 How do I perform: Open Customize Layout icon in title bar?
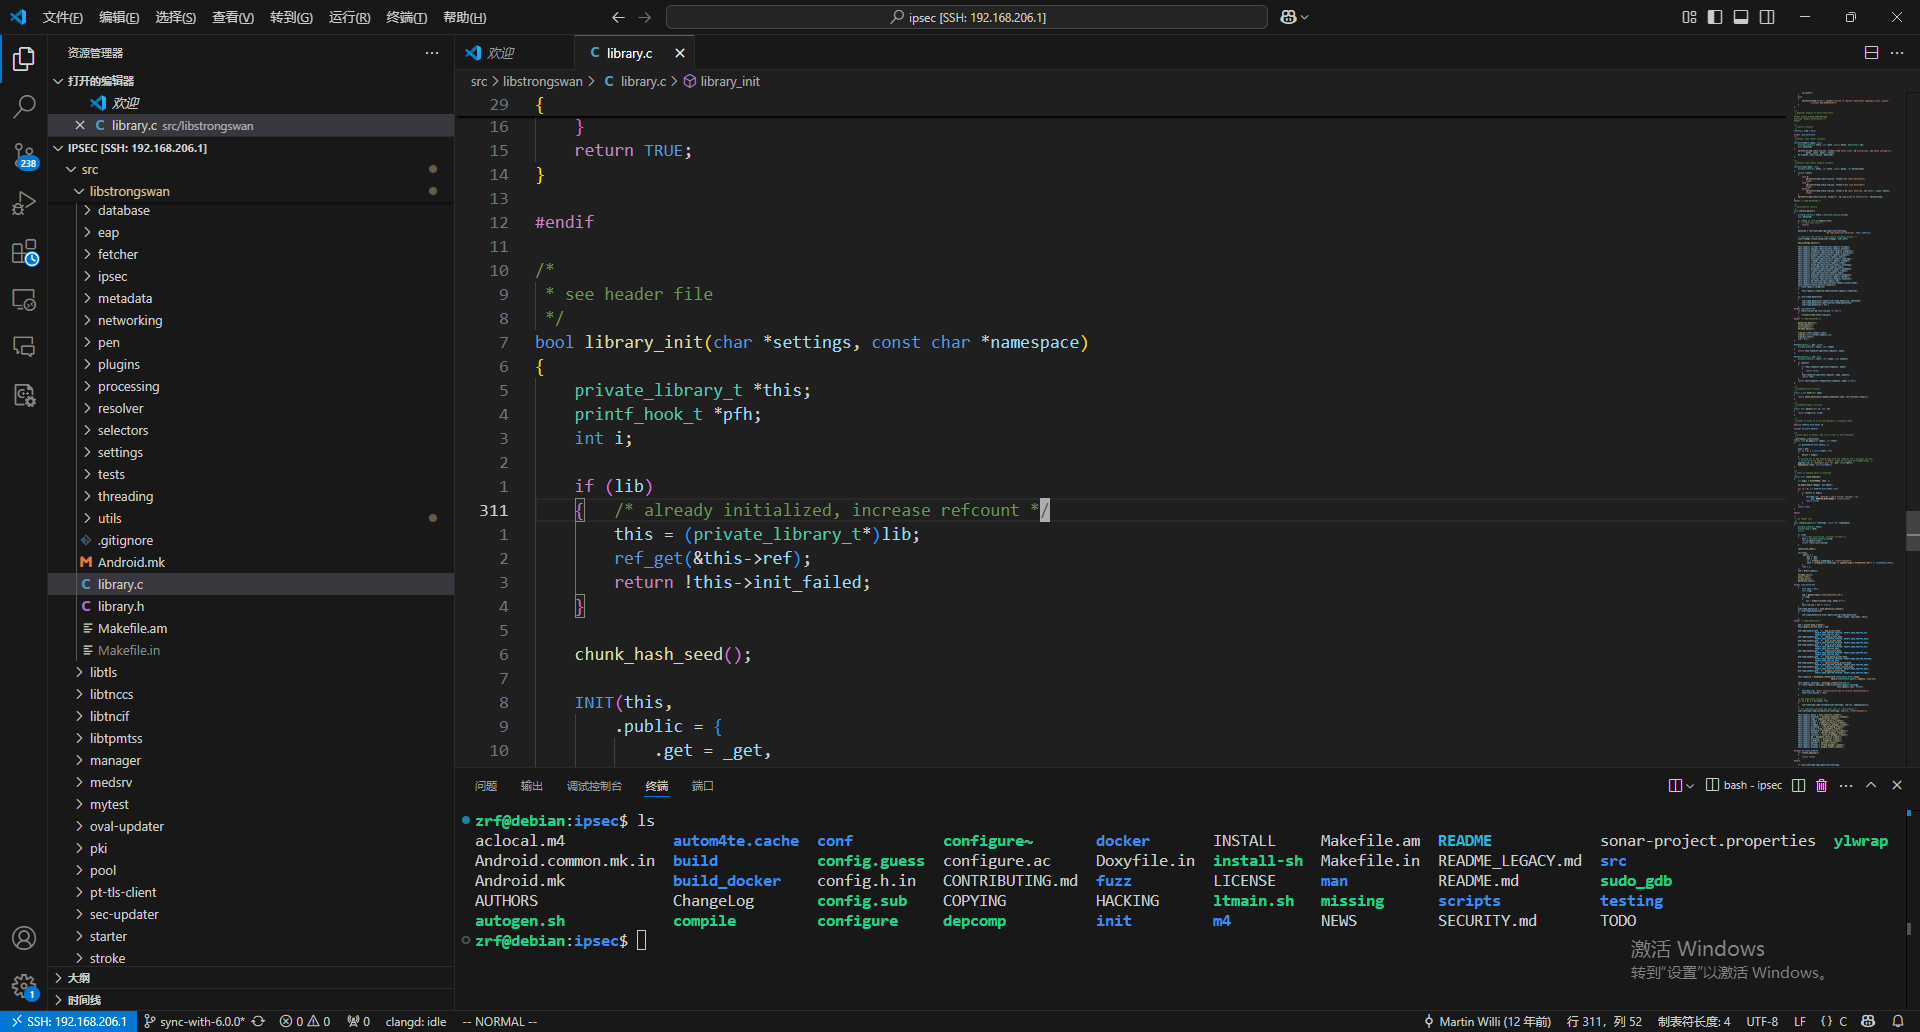1689,17
